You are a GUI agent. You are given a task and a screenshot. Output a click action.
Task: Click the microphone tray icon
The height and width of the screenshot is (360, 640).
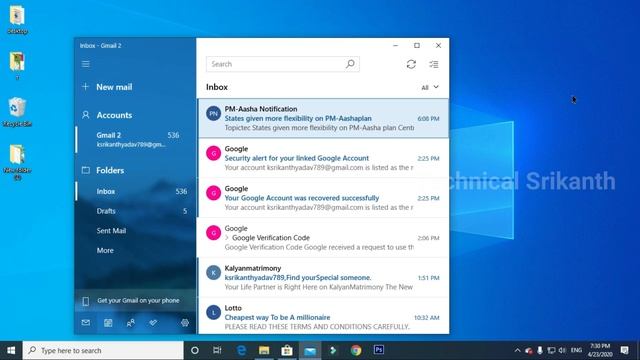[540, 350]
